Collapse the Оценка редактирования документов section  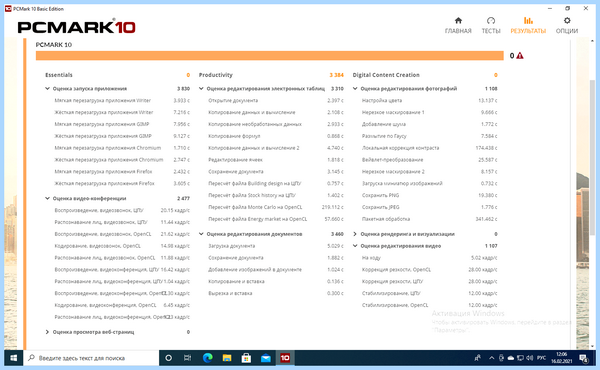coord(201,234)
